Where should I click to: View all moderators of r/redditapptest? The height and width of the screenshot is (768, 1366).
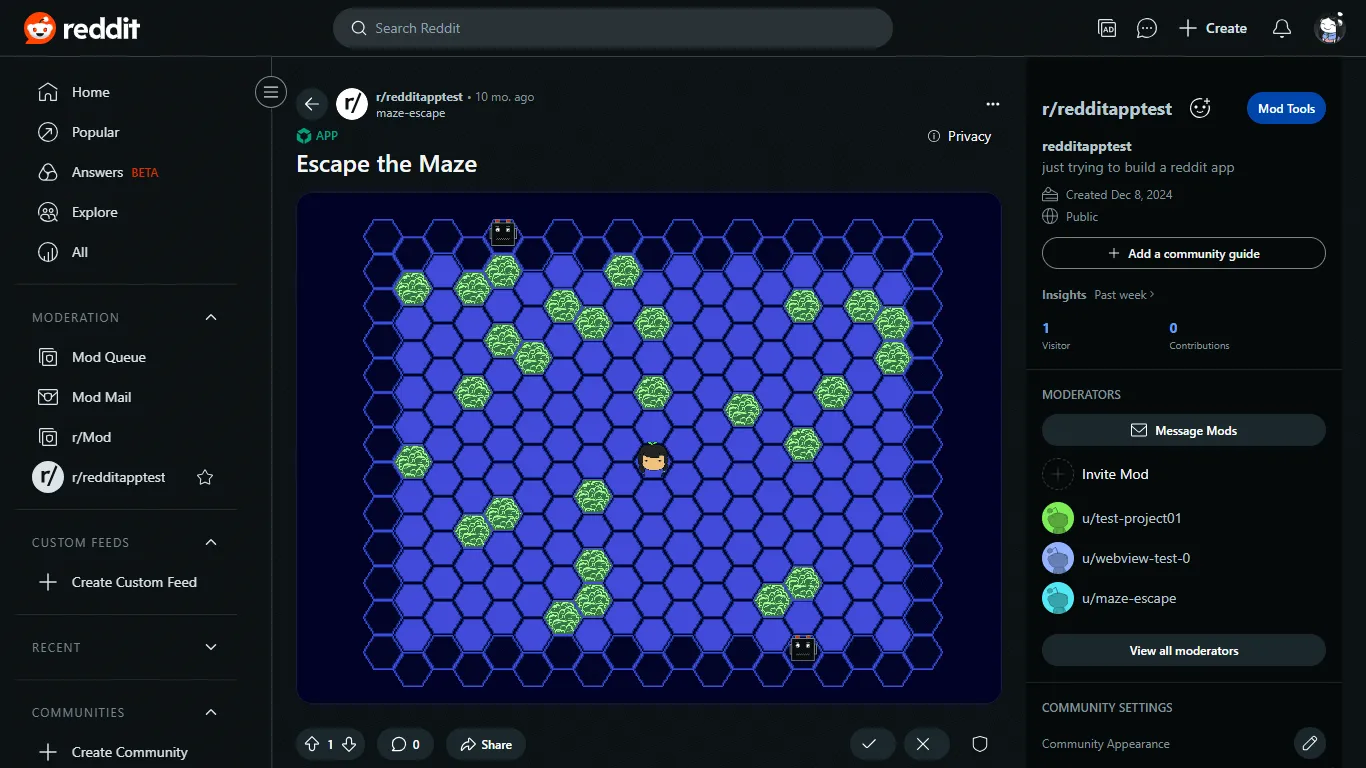[1183, 650]
